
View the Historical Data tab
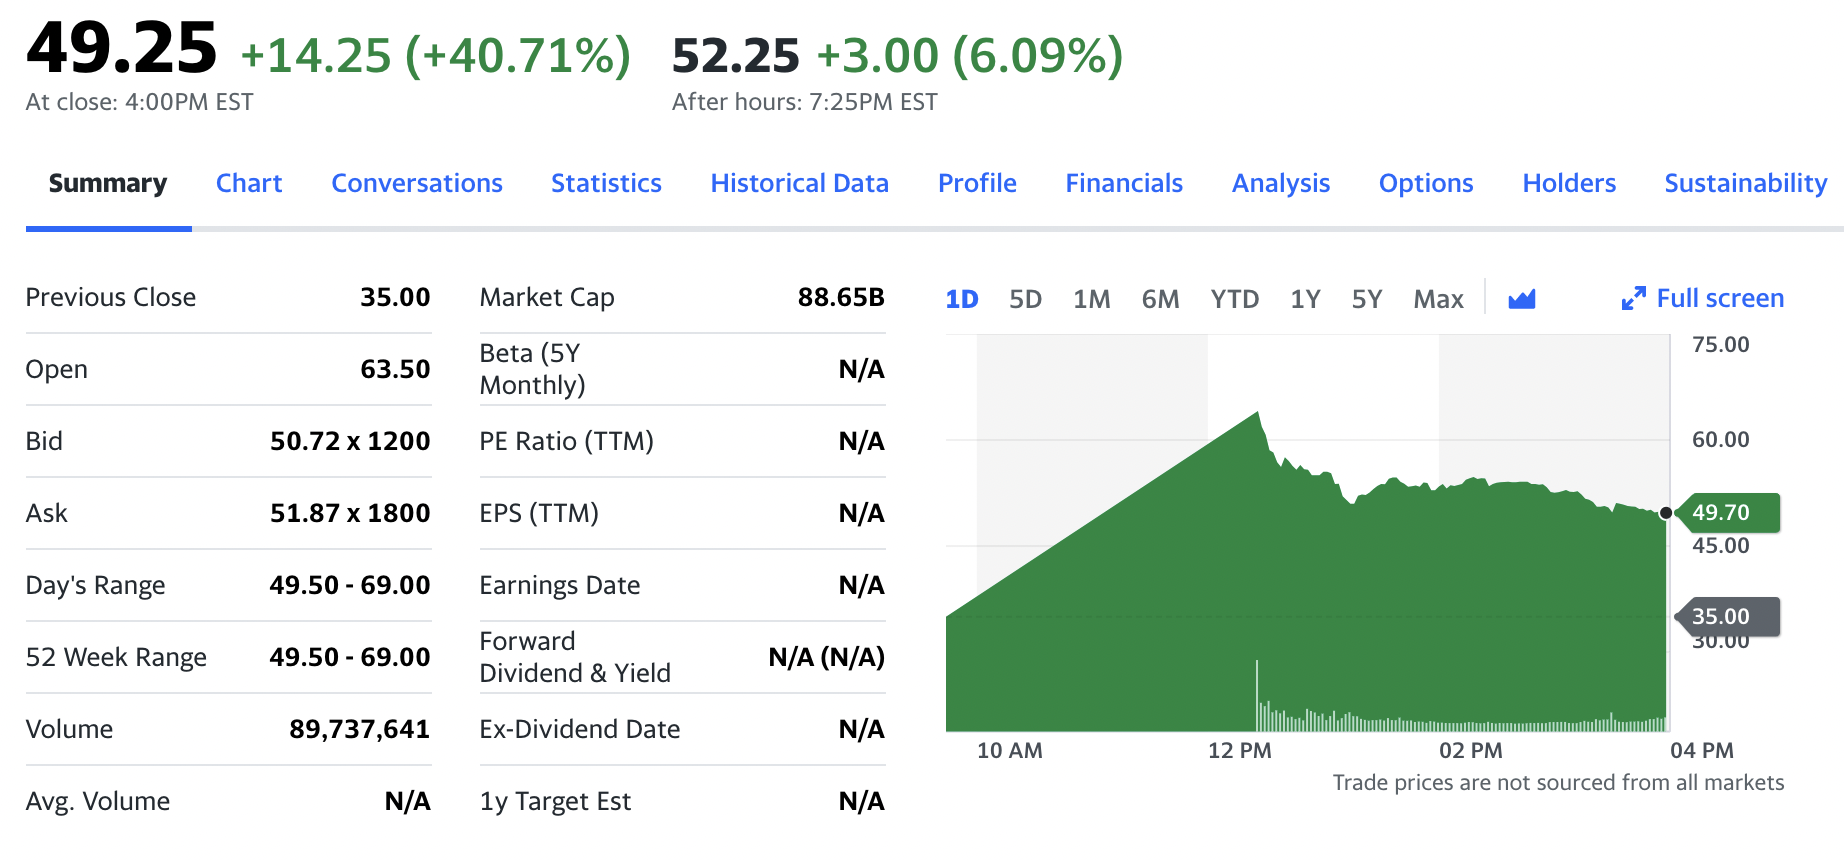799,183
